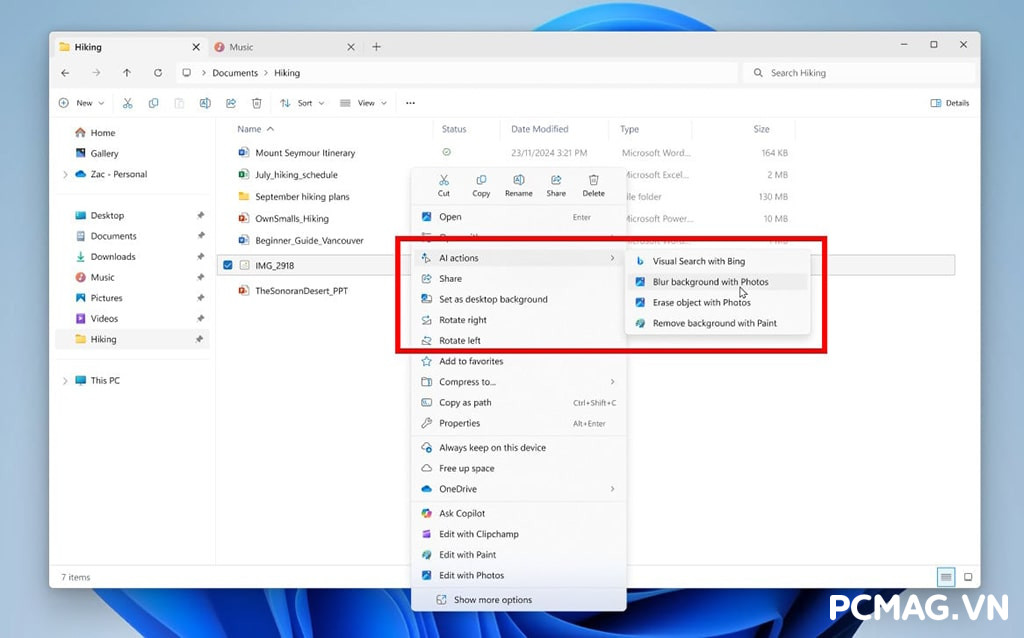Viewport: 1024px width, 638px height.
Task: Open the Downloads folder in the sidebar
Action: (x=112, y=256)
